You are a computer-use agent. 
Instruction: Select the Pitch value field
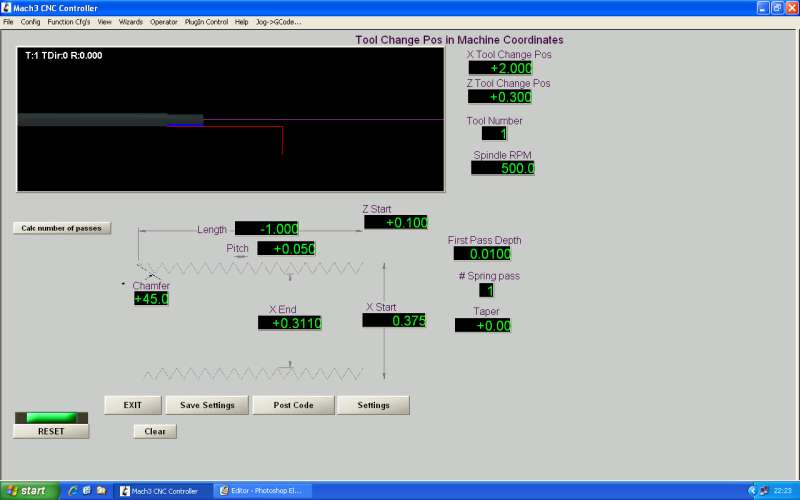click(286, 248)
